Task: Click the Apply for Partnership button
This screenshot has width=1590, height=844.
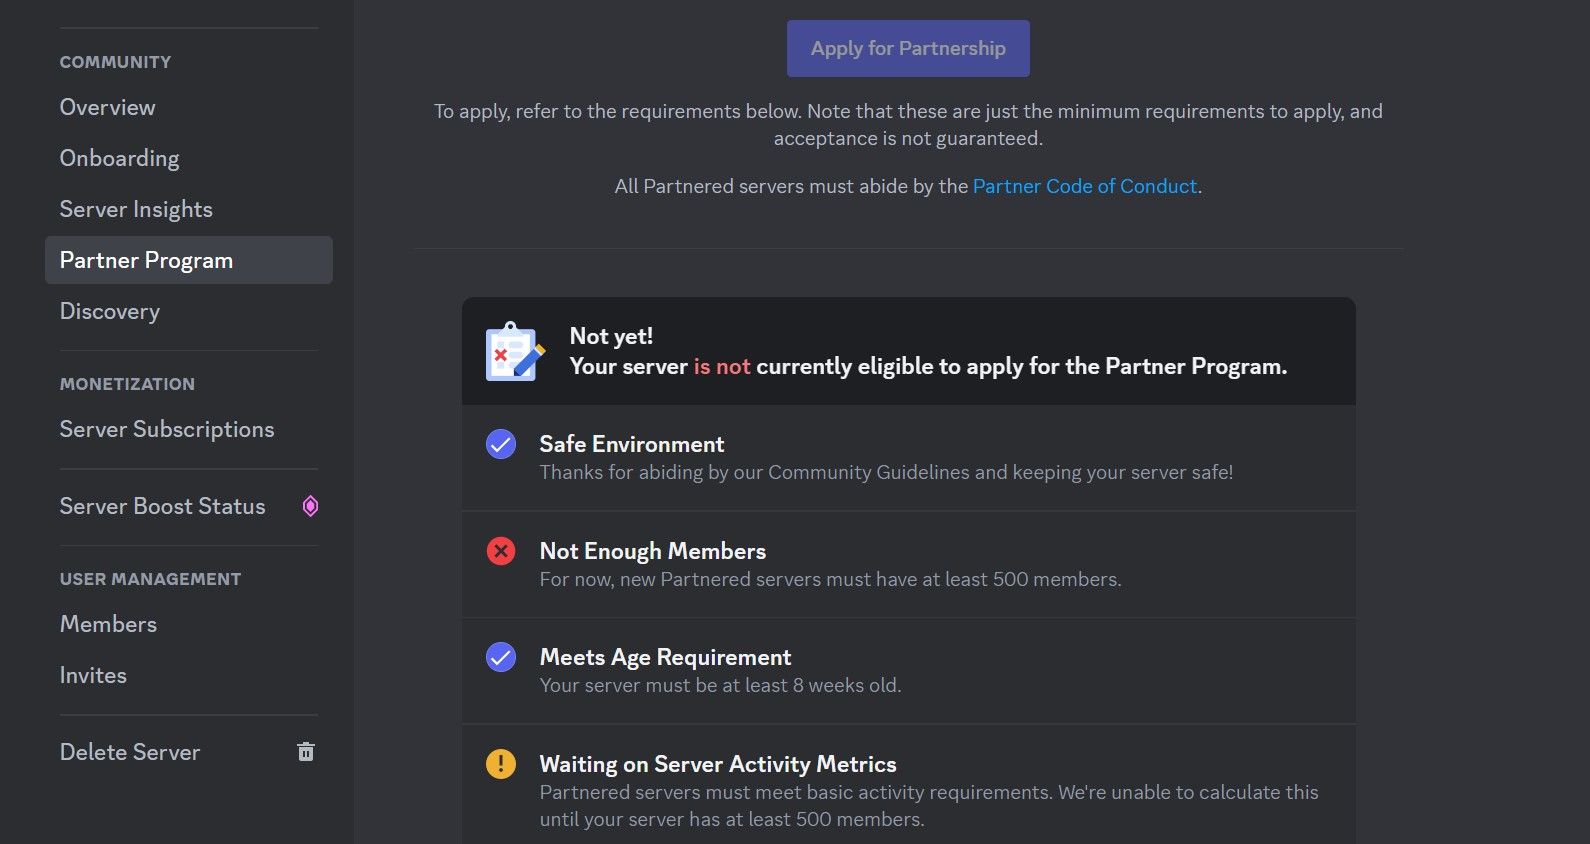Action: (907, 47)
